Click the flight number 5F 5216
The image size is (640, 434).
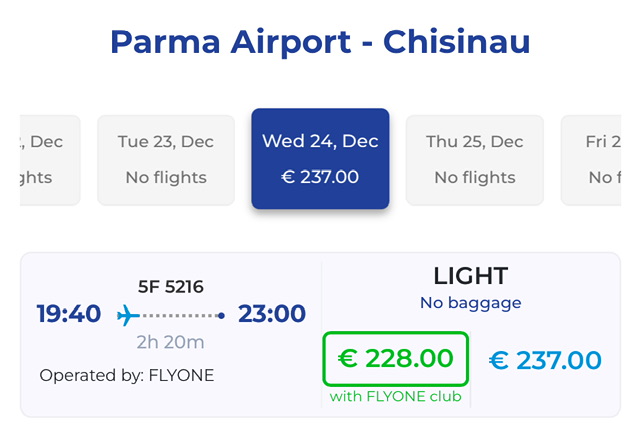point(171,287)
